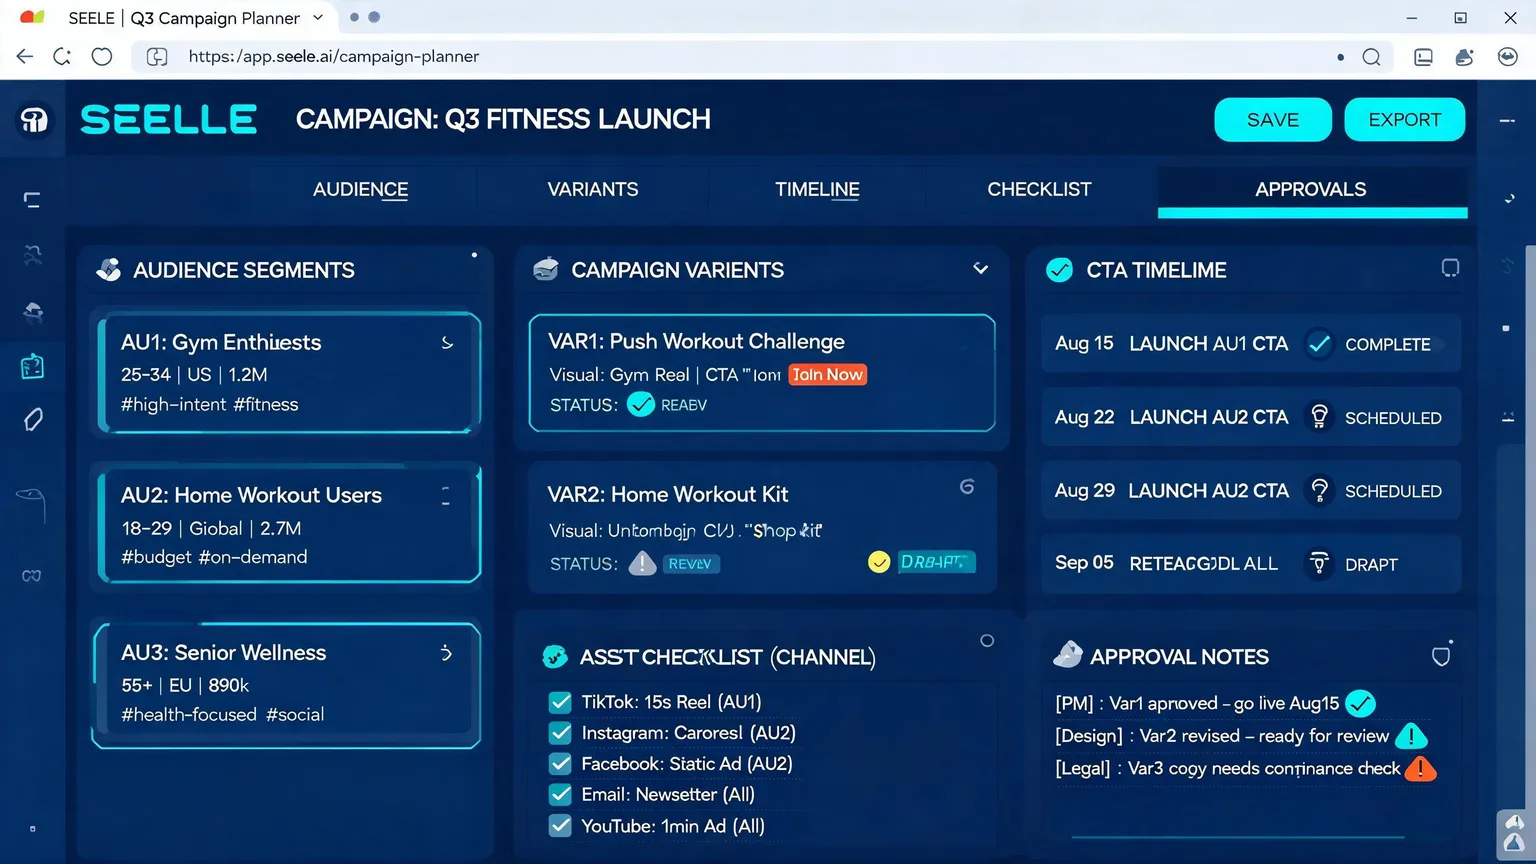Toggle the circle option in Asset Checklist header

(x=987, y=641)
